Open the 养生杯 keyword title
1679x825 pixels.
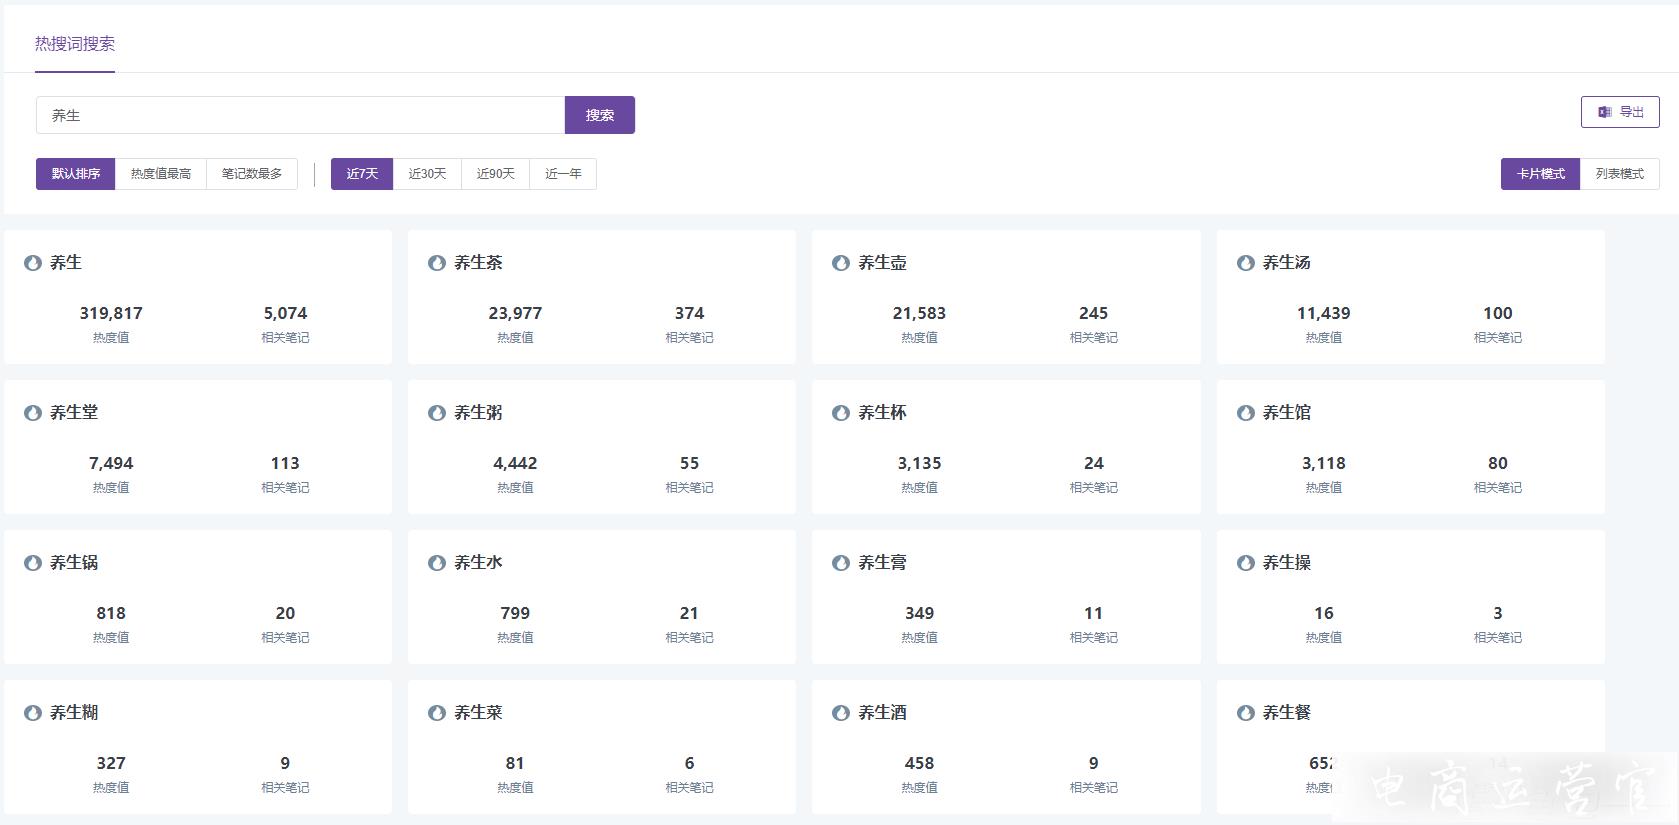pyautogui.click(x=882, y=413)
